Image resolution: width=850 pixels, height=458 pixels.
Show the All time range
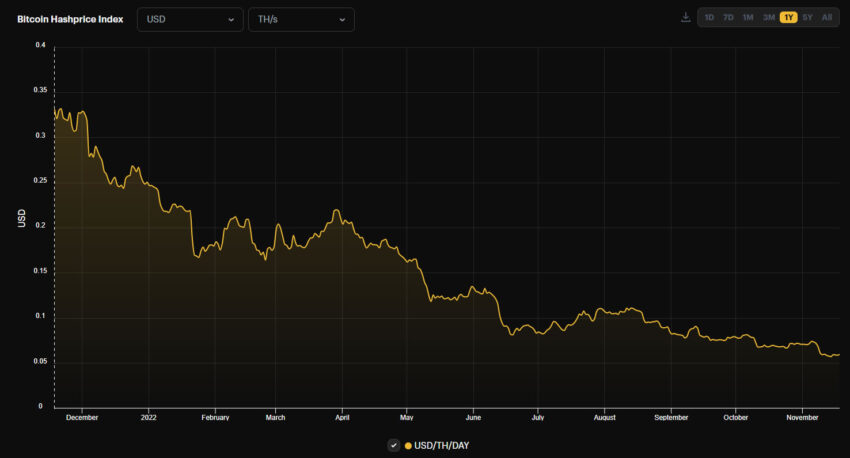click(827, 17)
